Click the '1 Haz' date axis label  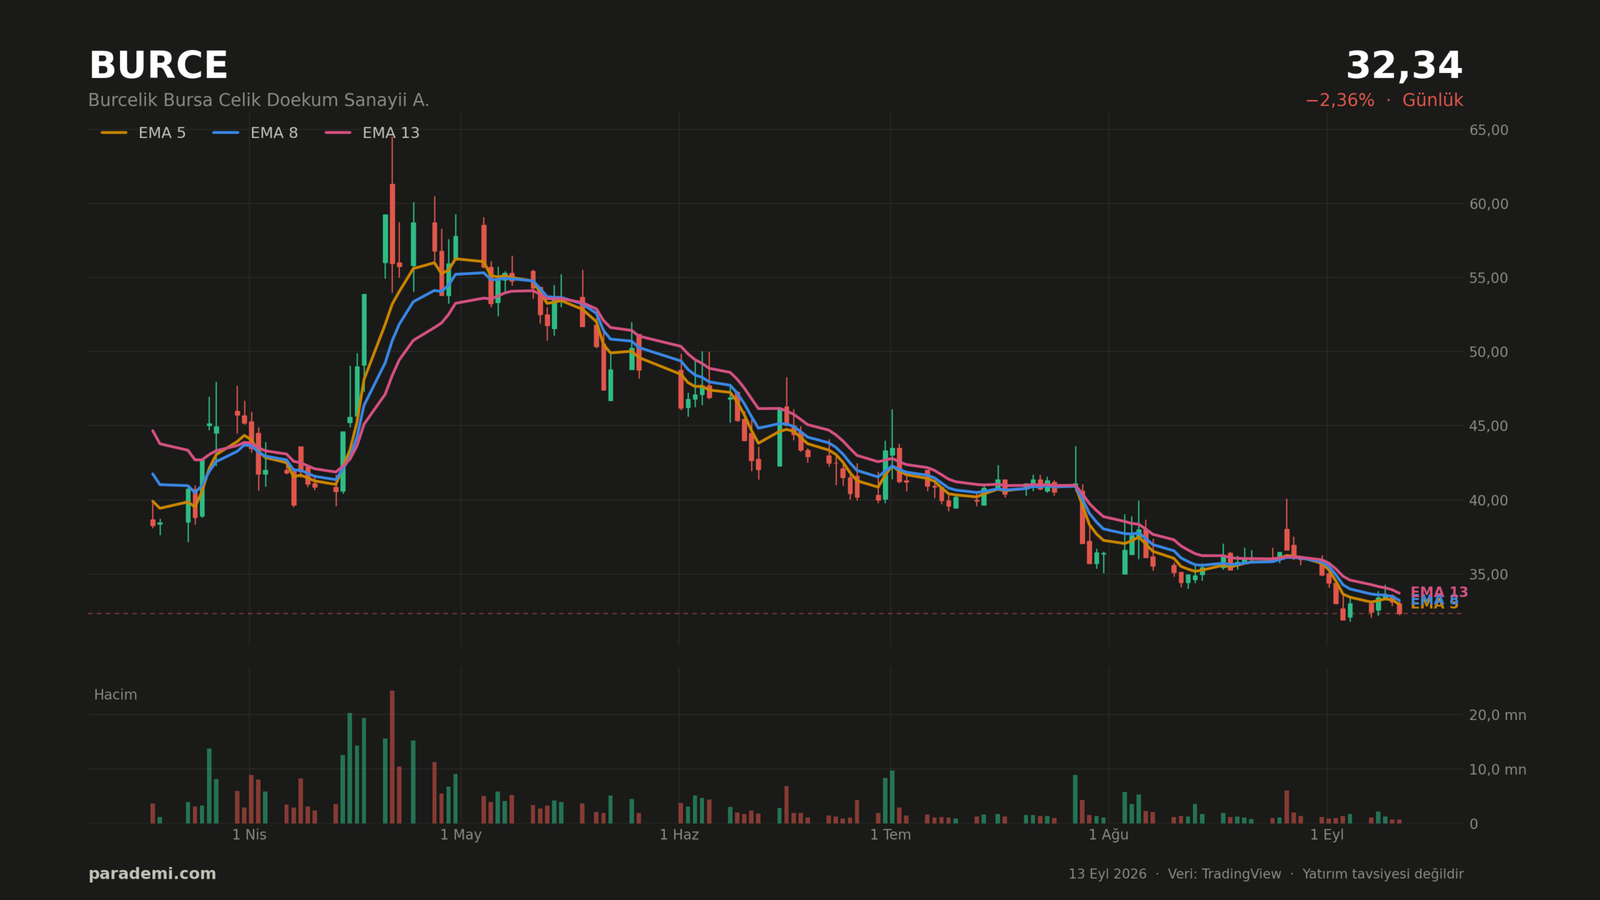click(x=679, y=835)
